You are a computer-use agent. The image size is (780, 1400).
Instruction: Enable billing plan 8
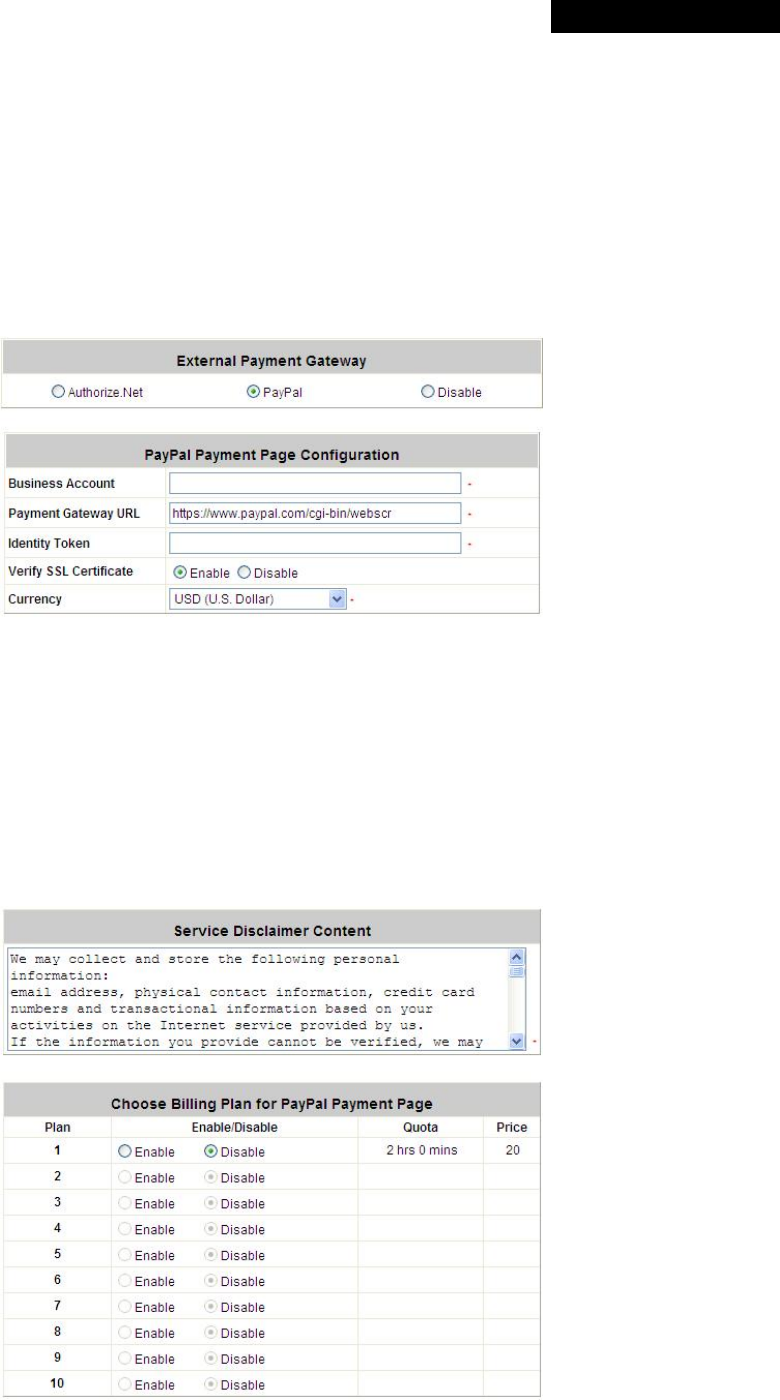(125, 1333)
